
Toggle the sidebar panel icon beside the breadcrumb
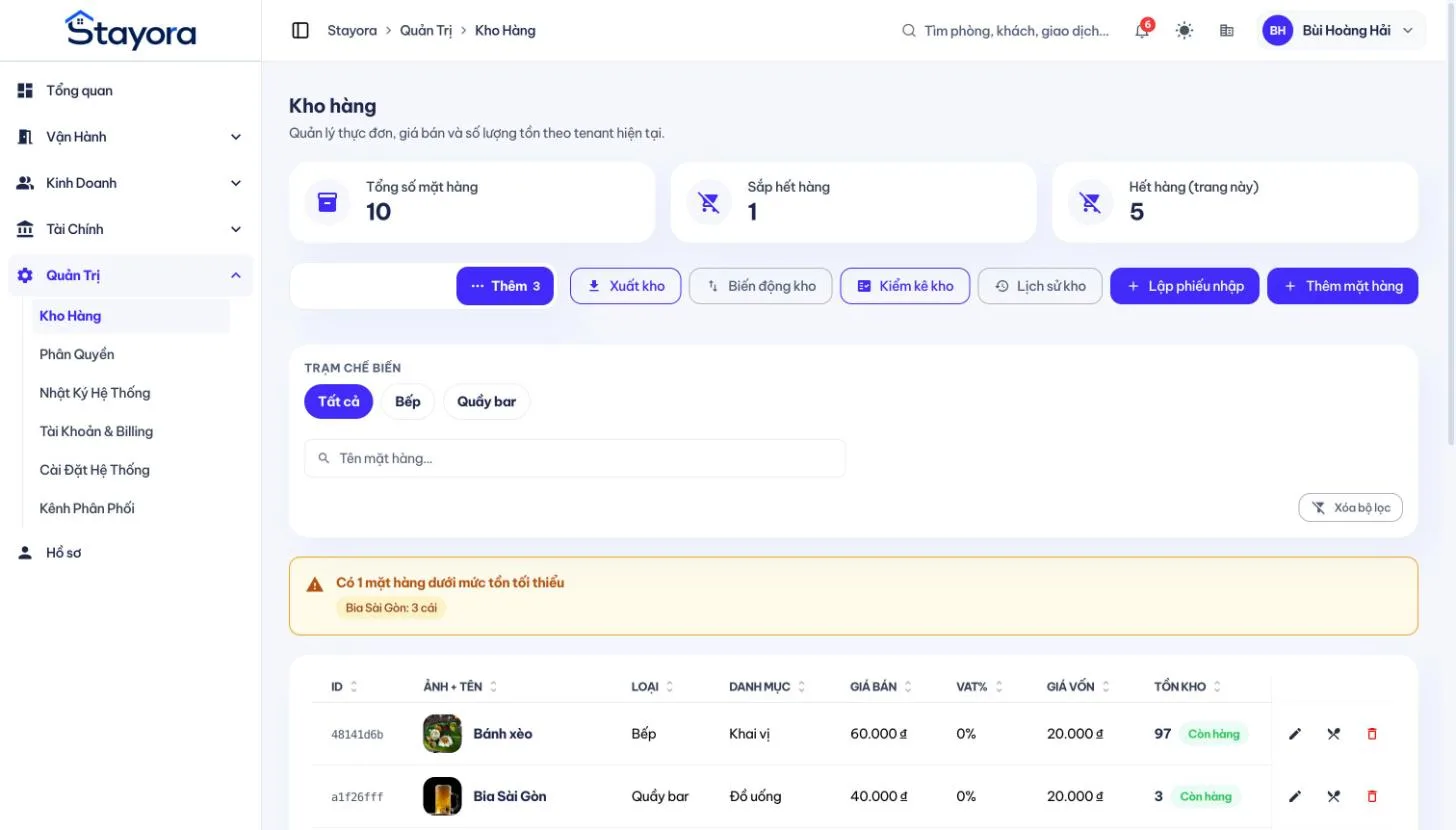(x=300, y=30)
